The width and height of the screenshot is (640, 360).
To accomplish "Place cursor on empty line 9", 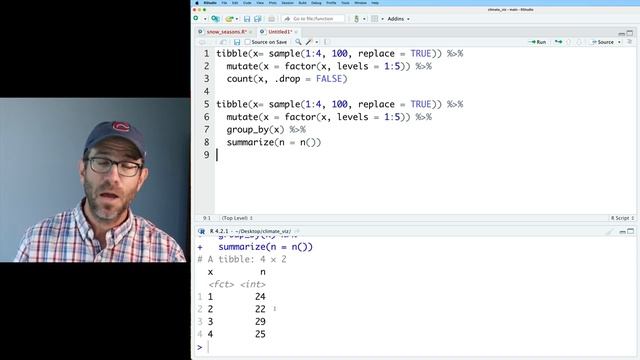I will pyautogui.click(x=424, y=155).
